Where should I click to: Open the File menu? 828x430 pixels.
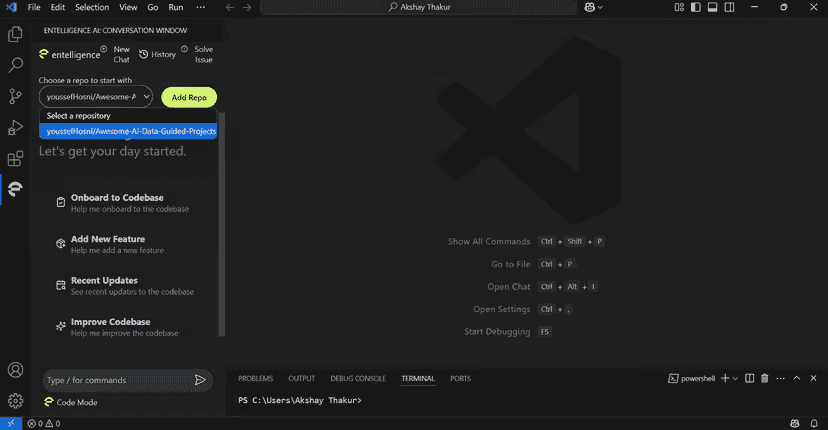click(34, 7)
